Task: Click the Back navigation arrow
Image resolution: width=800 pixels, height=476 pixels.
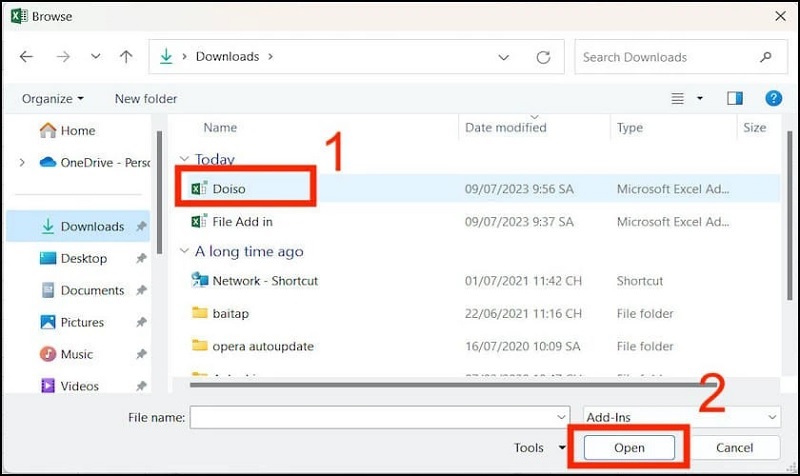Action: pyautogui.click(x=27, y=57)
